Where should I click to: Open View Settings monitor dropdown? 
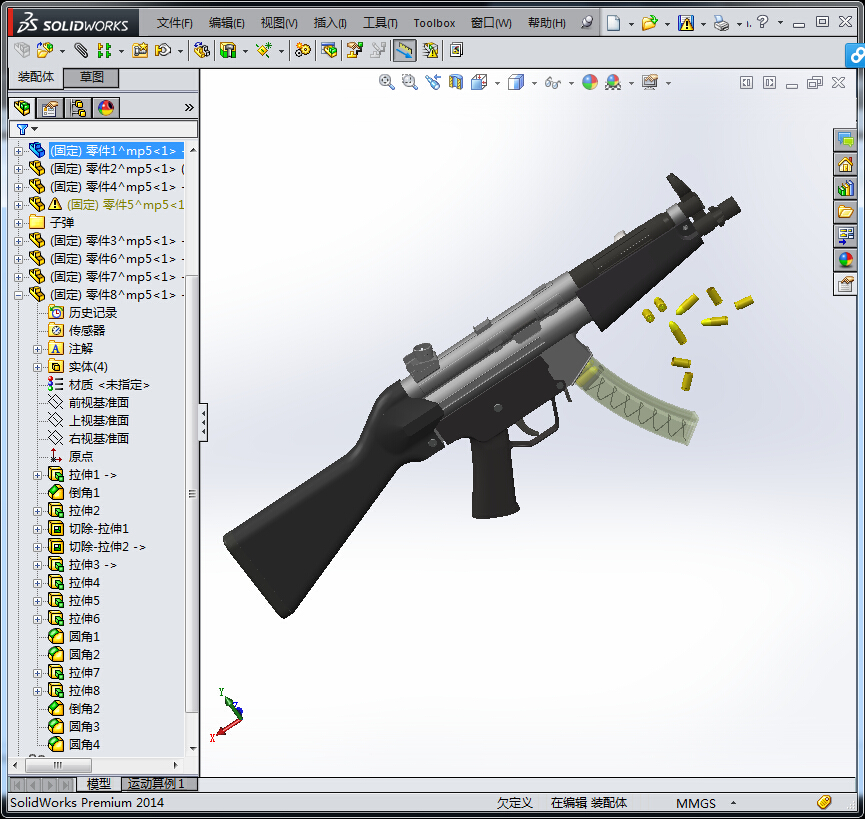[668, 83]
